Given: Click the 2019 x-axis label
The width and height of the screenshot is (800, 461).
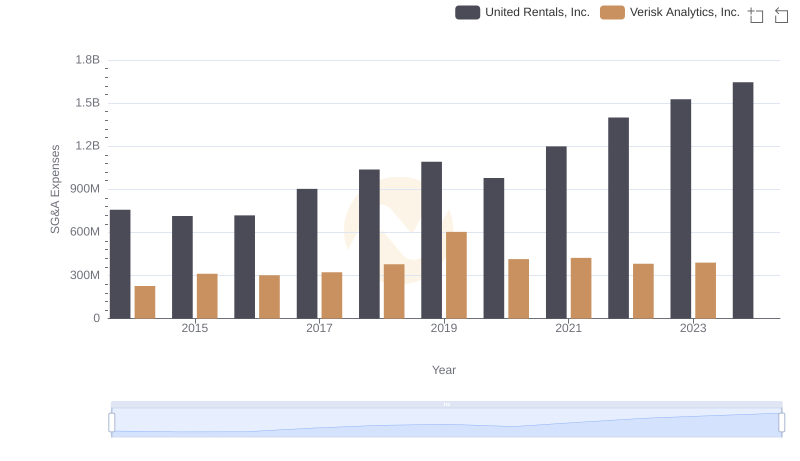Looking at the screenshot, I should coord(443,328).
